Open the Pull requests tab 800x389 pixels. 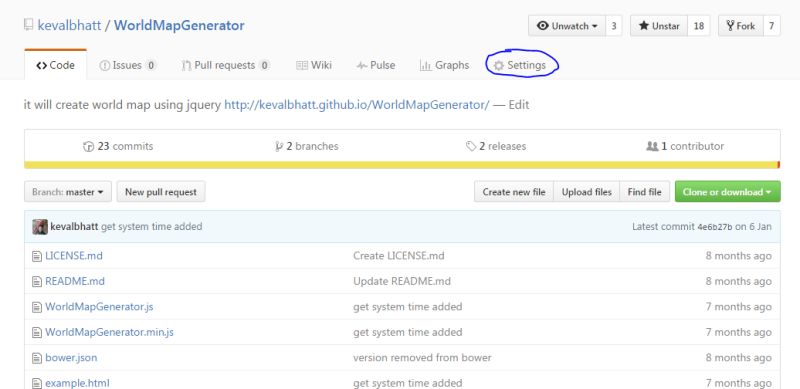pos(225,65)
